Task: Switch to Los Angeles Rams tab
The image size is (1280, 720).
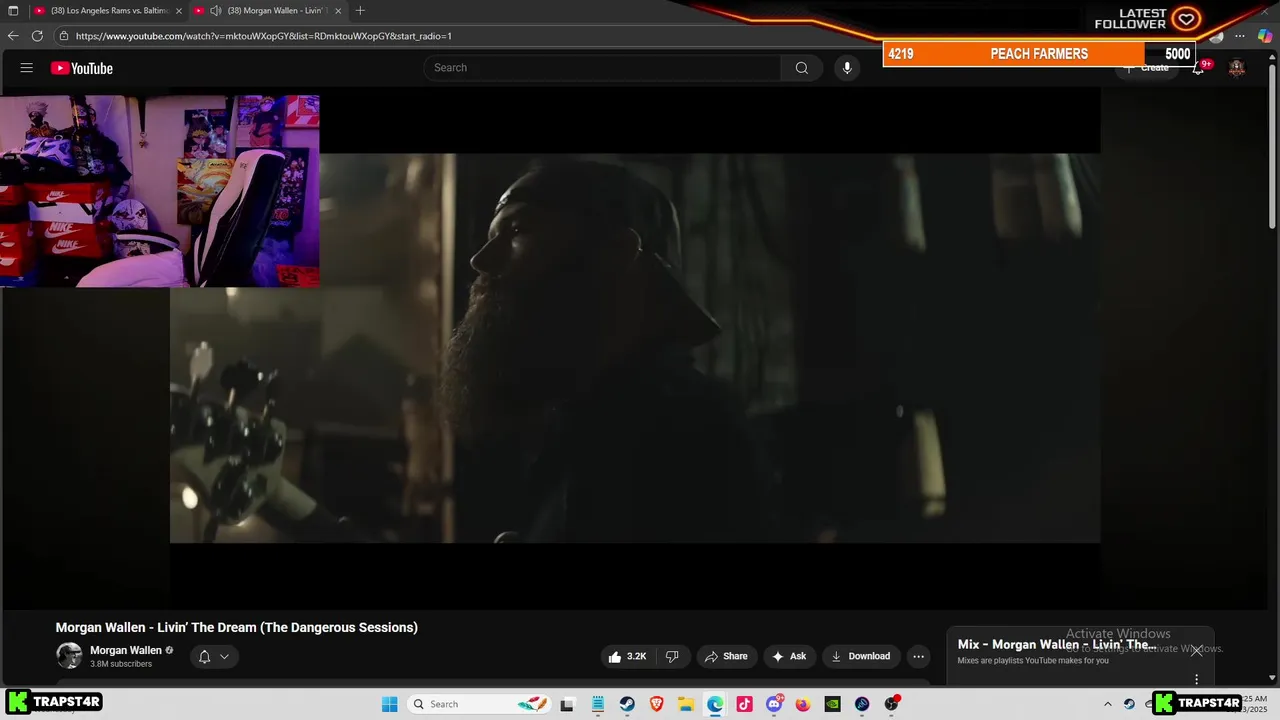Action: tap(107, 11)
